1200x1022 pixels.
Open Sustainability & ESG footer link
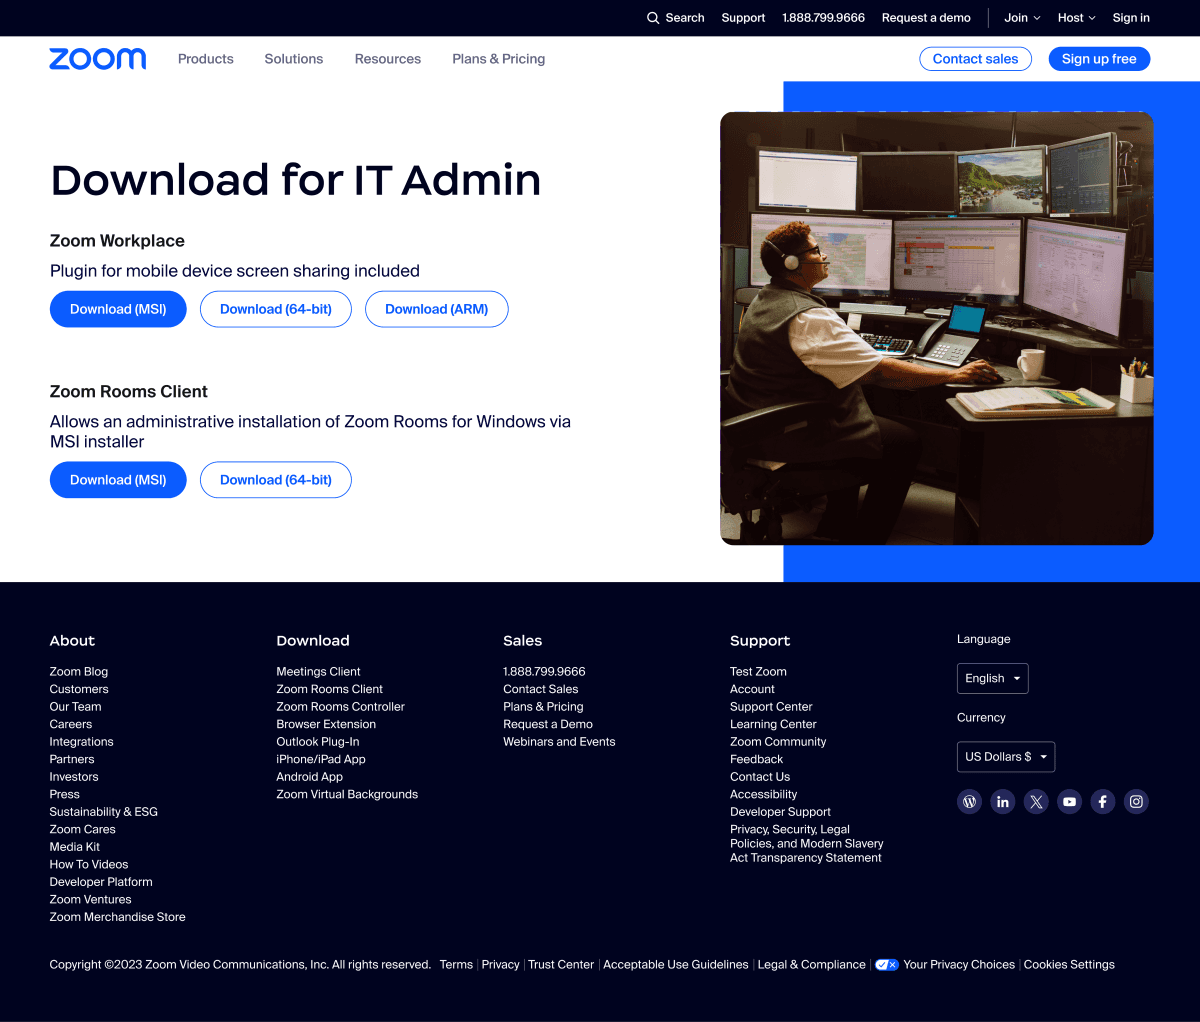click(104, 812)
